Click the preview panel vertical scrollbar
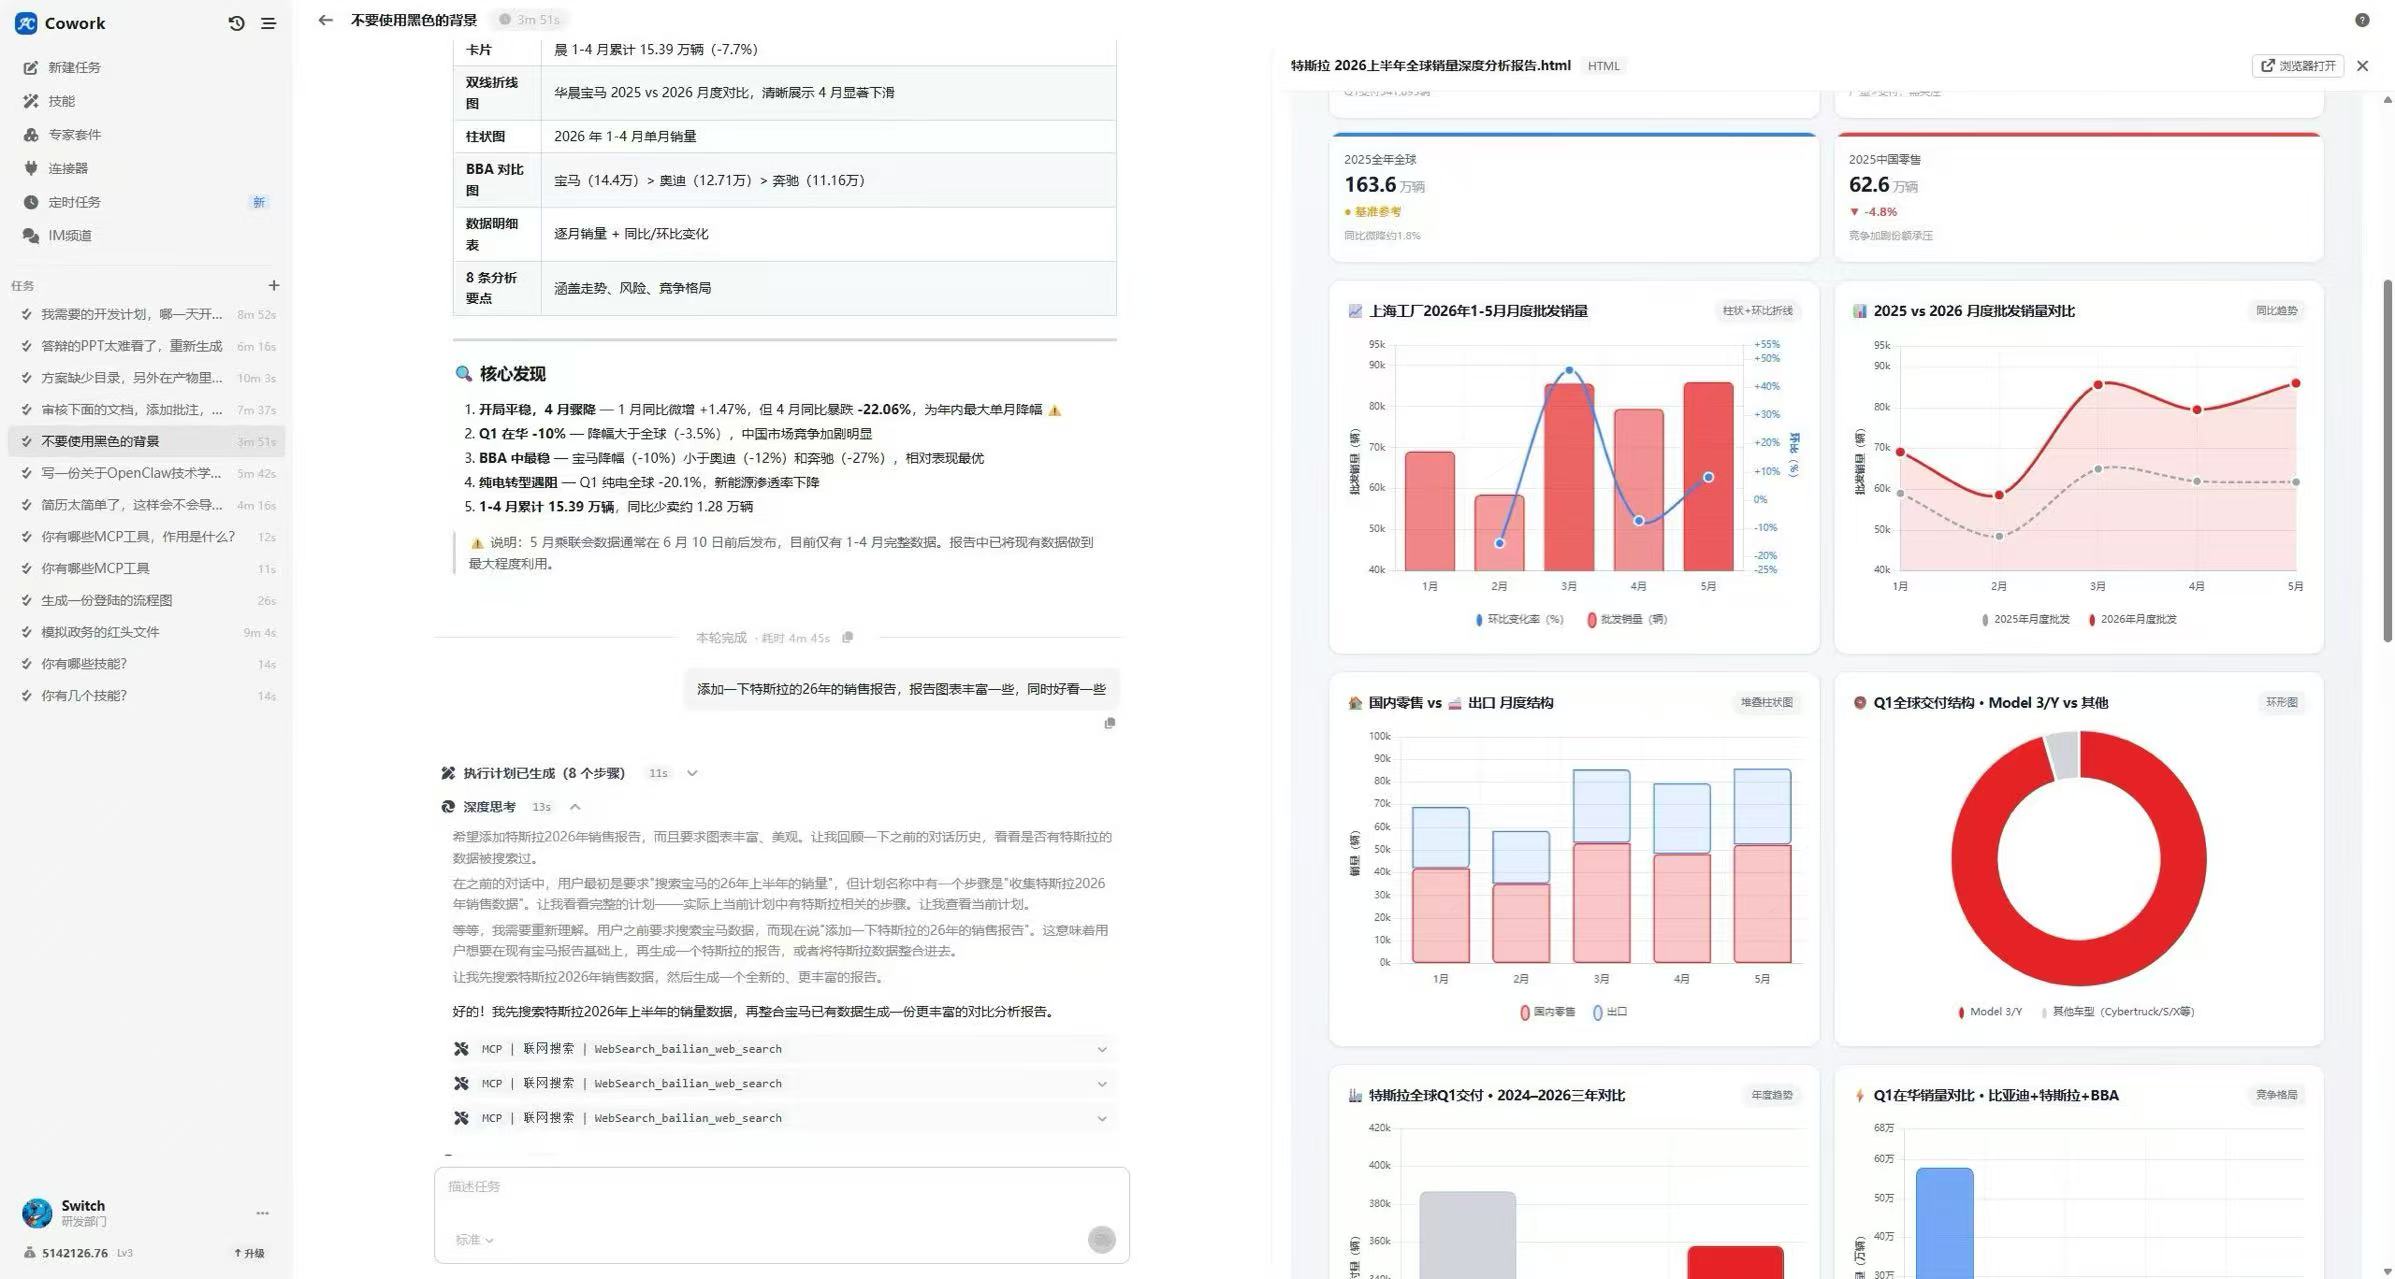2395x1279 pixels. [x=2388, y=460]
